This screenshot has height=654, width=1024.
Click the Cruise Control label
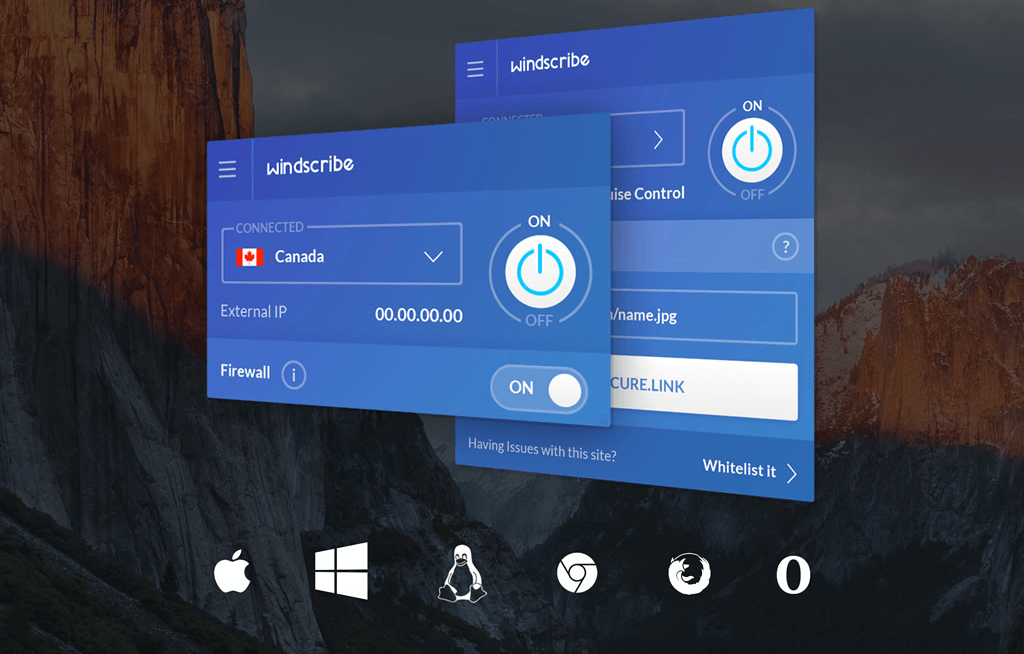coord(648,193)
